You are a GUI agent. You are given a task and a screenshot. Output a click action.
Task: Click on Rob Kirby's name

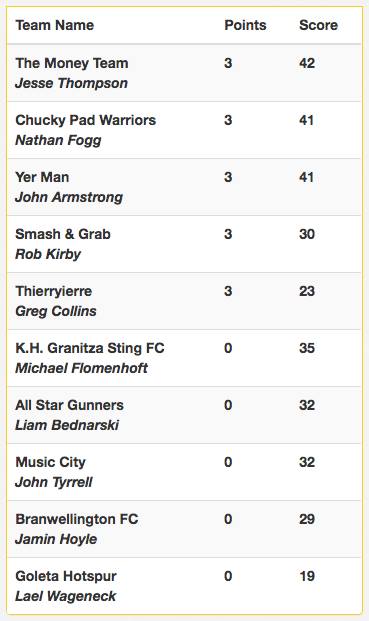(x=48, y=254)
